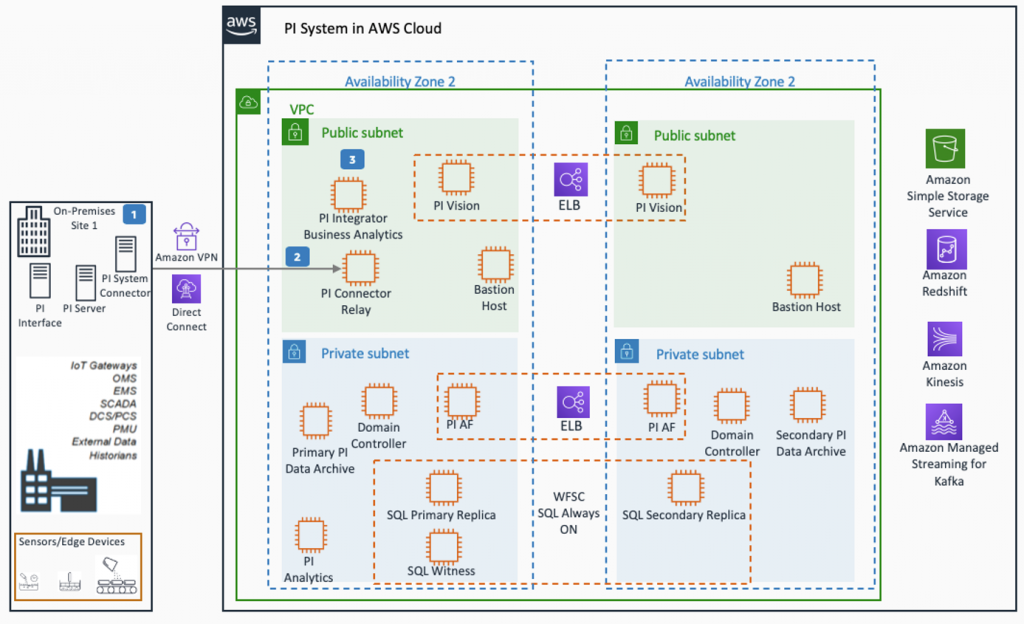Select the 'Historians' text
Screen dimensions: 1024x624
tap(113, 455)
